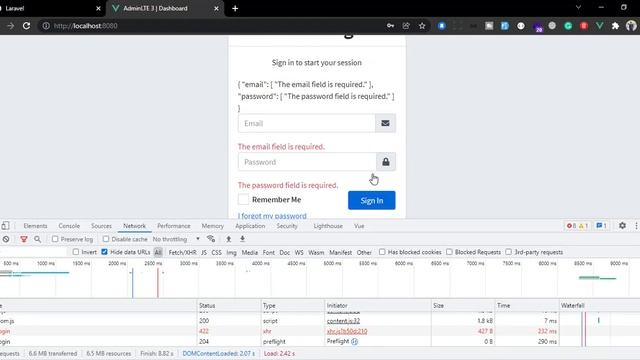
Task: Open new browser tab with plus button
Action: [235, 8]
